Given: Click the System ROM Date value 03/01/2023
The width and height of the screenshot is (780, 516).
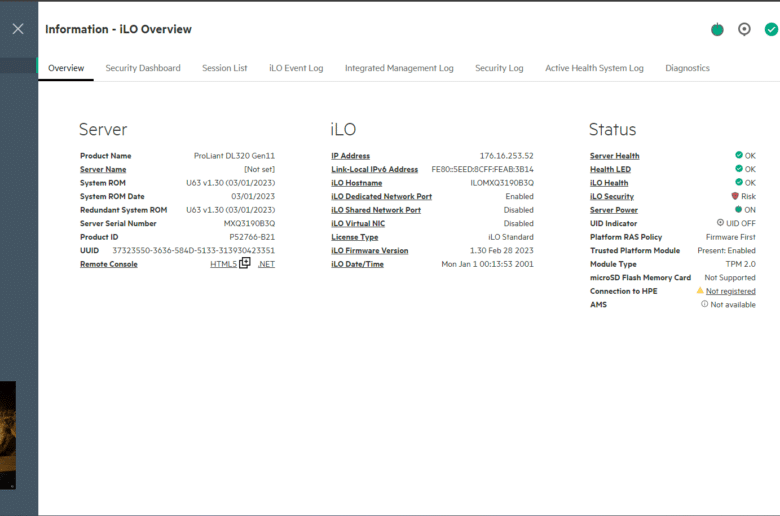Looking at the screenshot, I should coord(253,197).
